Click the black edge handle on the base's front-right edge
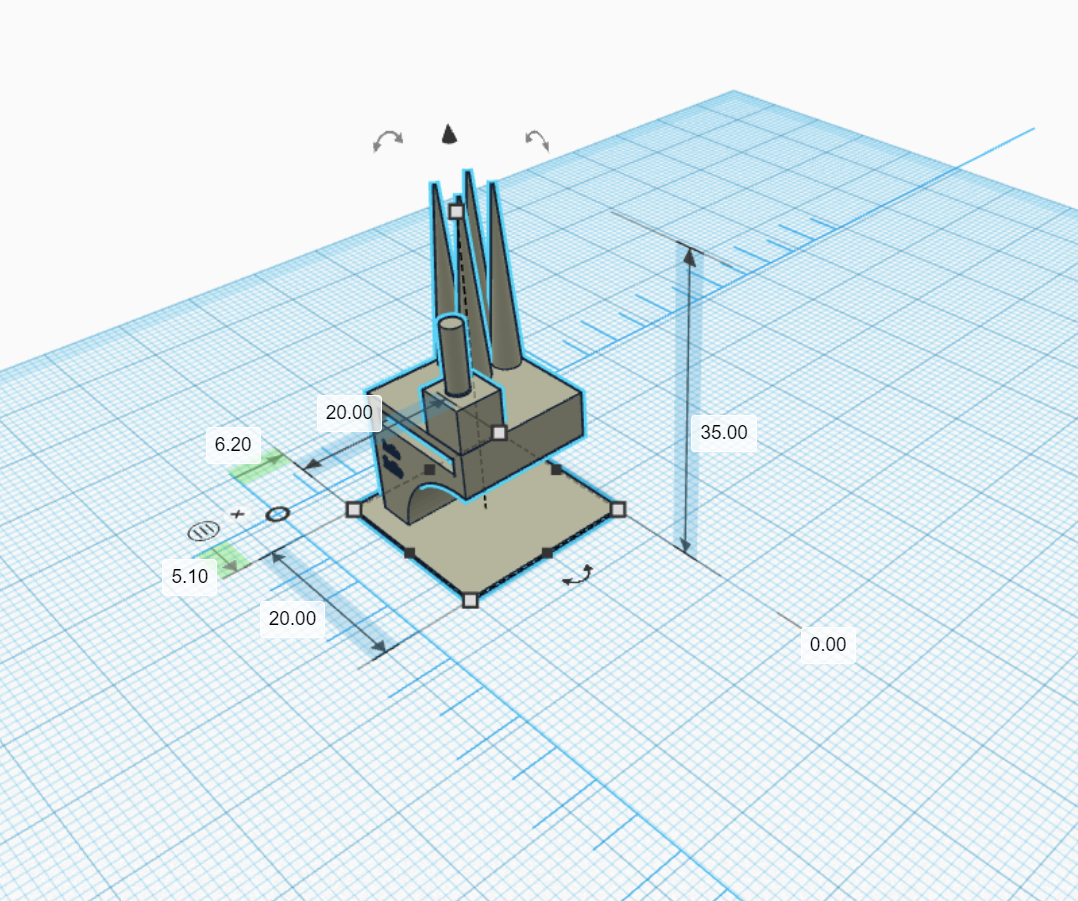The width and height of the screenshot is (1078, 901). pos(547,553)
